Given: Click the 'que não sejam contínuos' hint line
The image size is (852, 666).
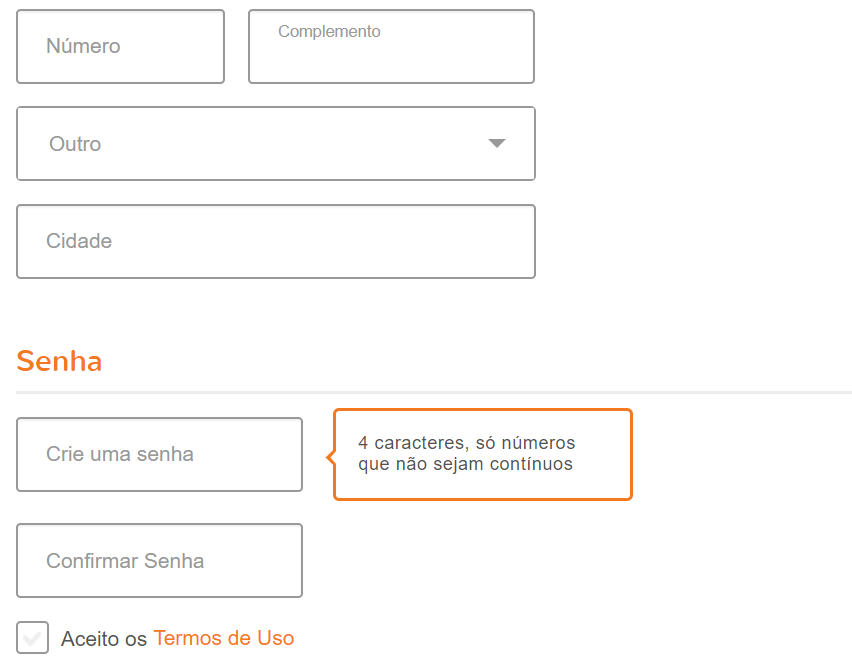Looking at the screenshot, I should click(x=465, y=464).
